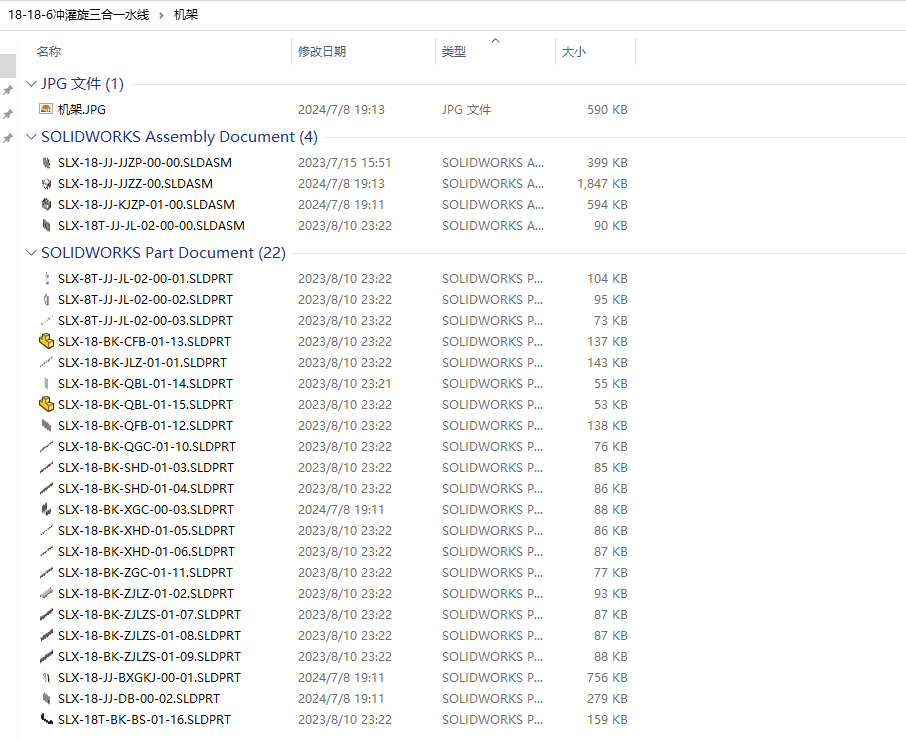The image size is (906, 741).
Task: Click the gray left sidebar scrollbar thumb
Action: 8,65
